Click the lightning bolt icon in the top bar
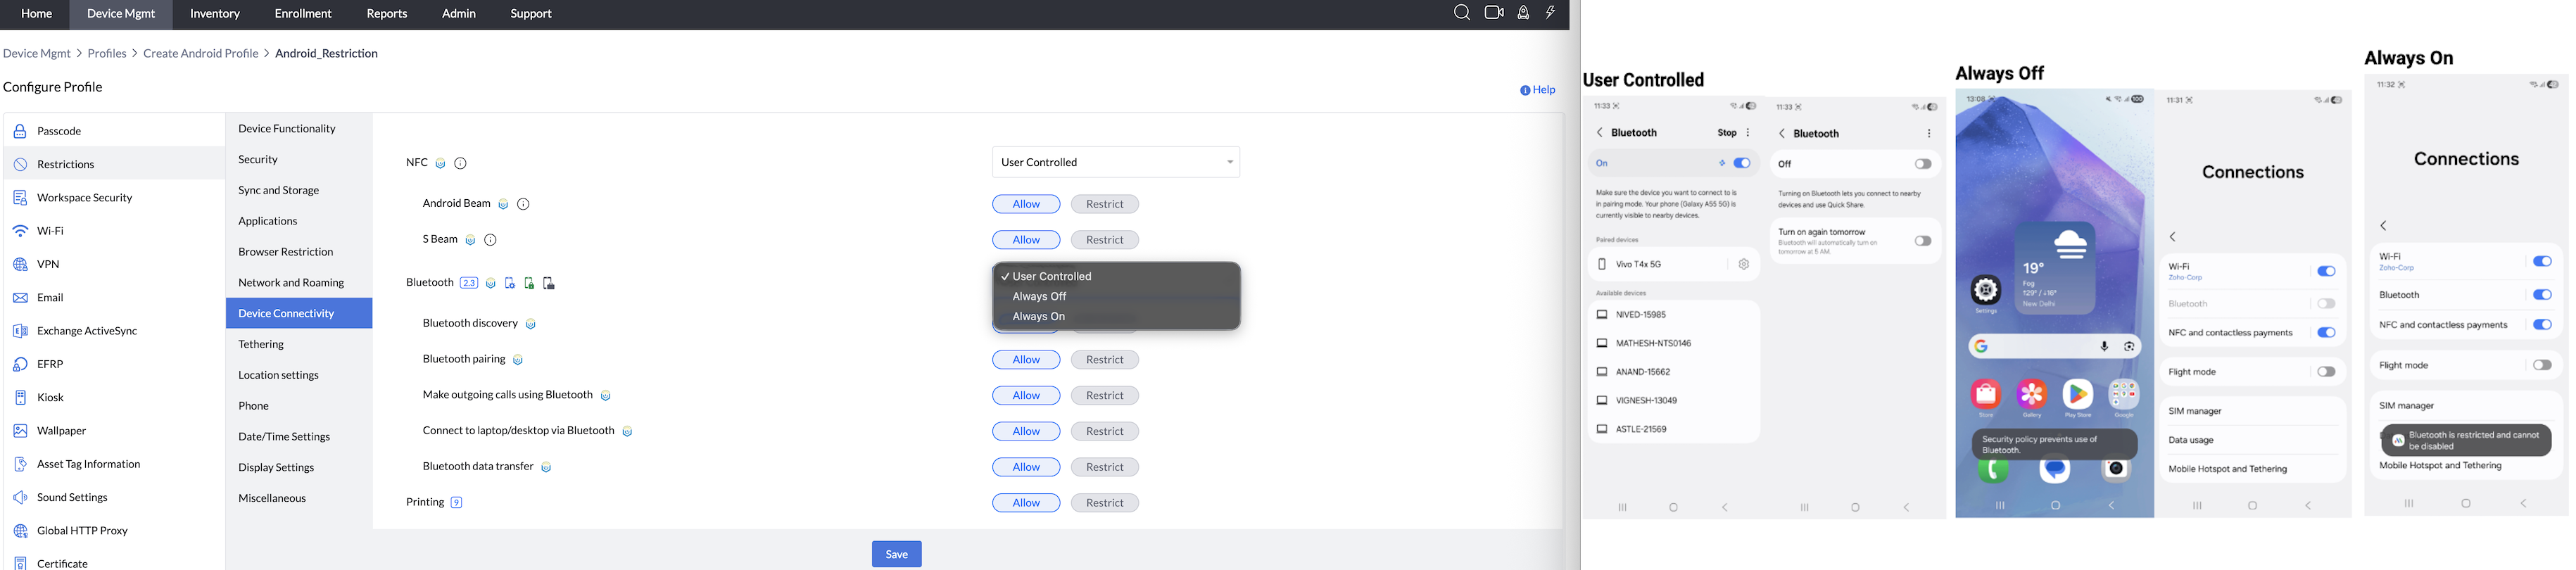 click(x=1551, y=13)
